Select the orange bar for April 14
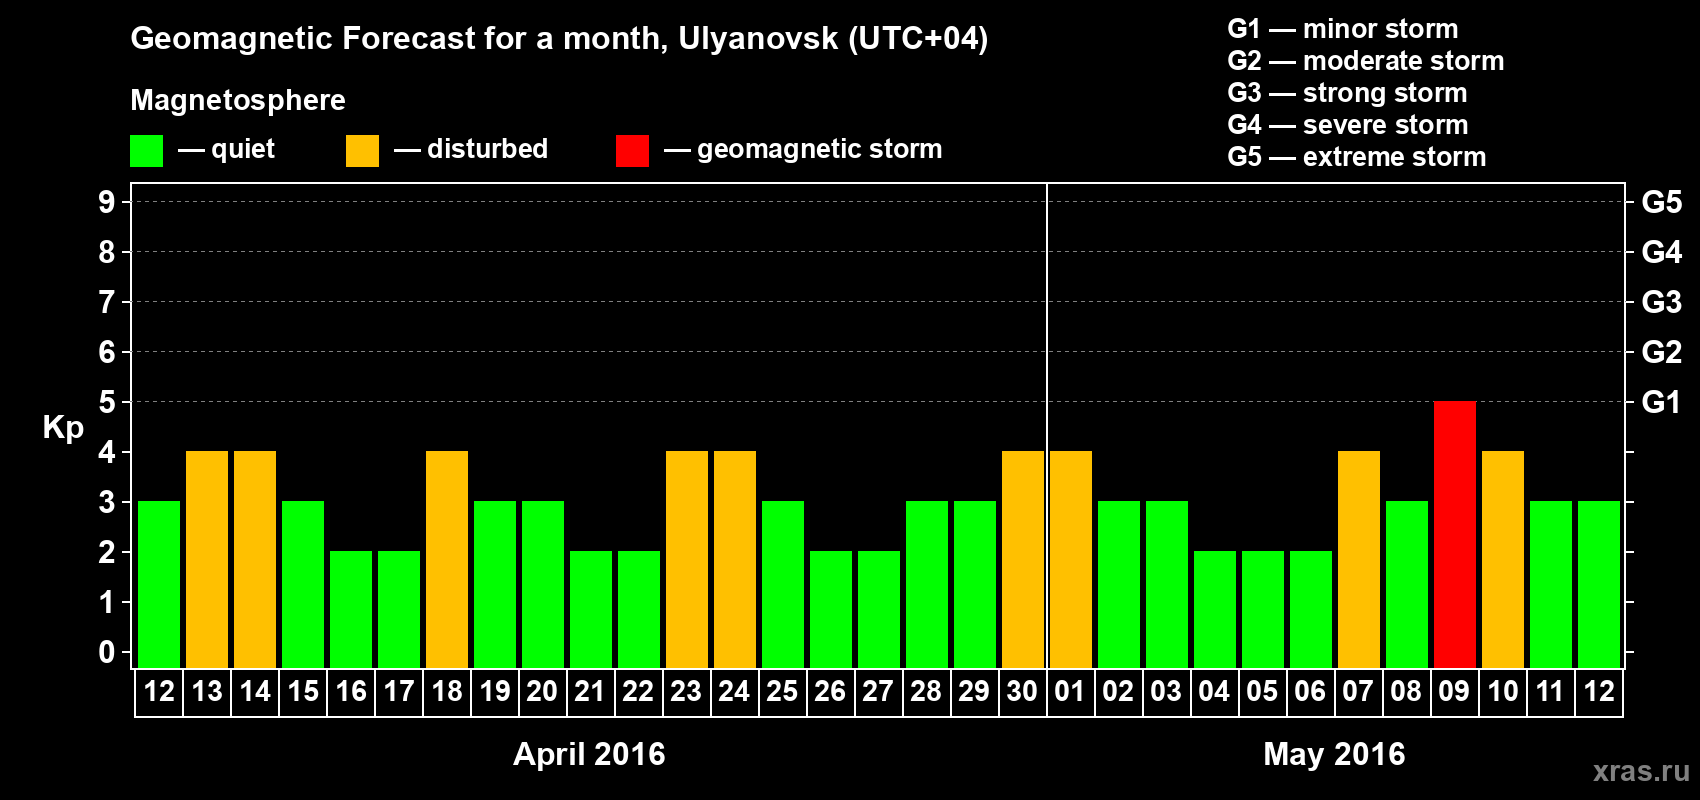1700x800 pixels. click(x=255, y=559)
